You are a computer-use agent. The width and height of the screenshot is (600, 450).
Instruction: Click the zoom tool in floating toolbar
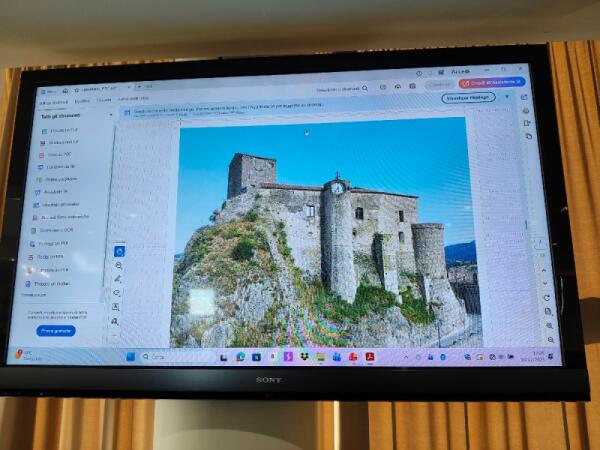tap(119, 266)
